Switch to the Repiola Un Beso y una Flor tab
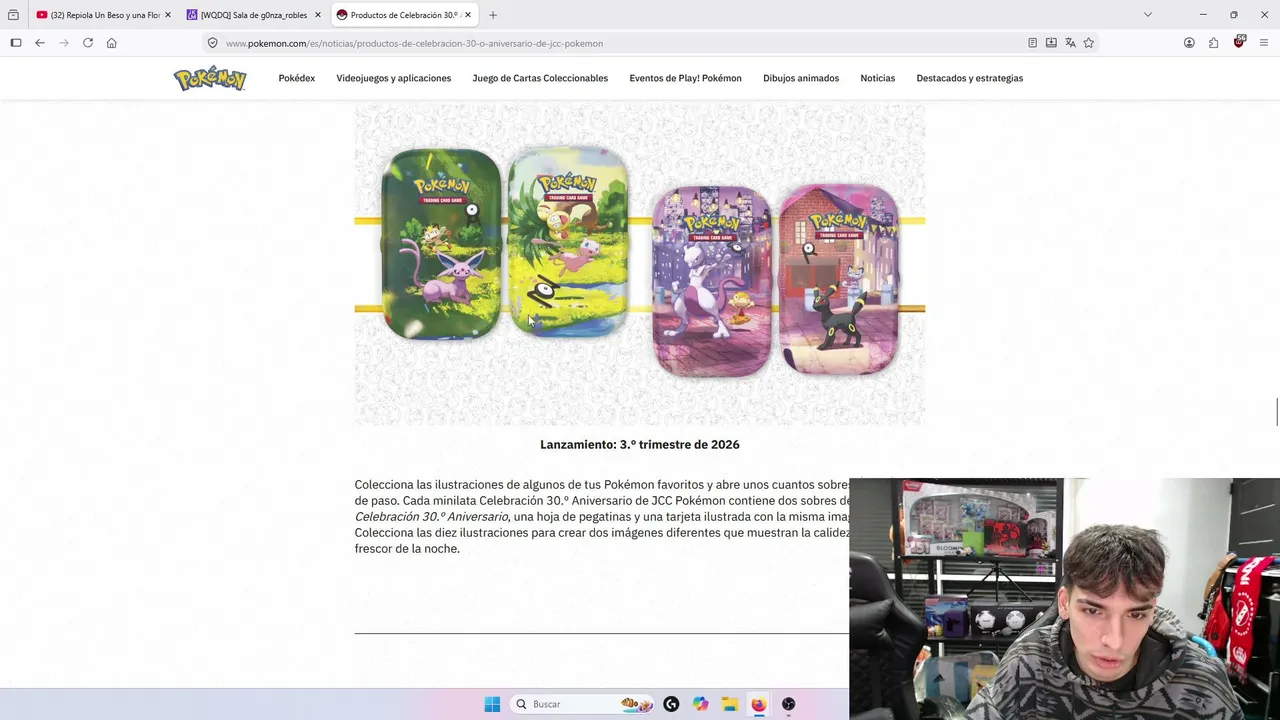This screenshot has width=1280, height=720. [x=103, y=15]
